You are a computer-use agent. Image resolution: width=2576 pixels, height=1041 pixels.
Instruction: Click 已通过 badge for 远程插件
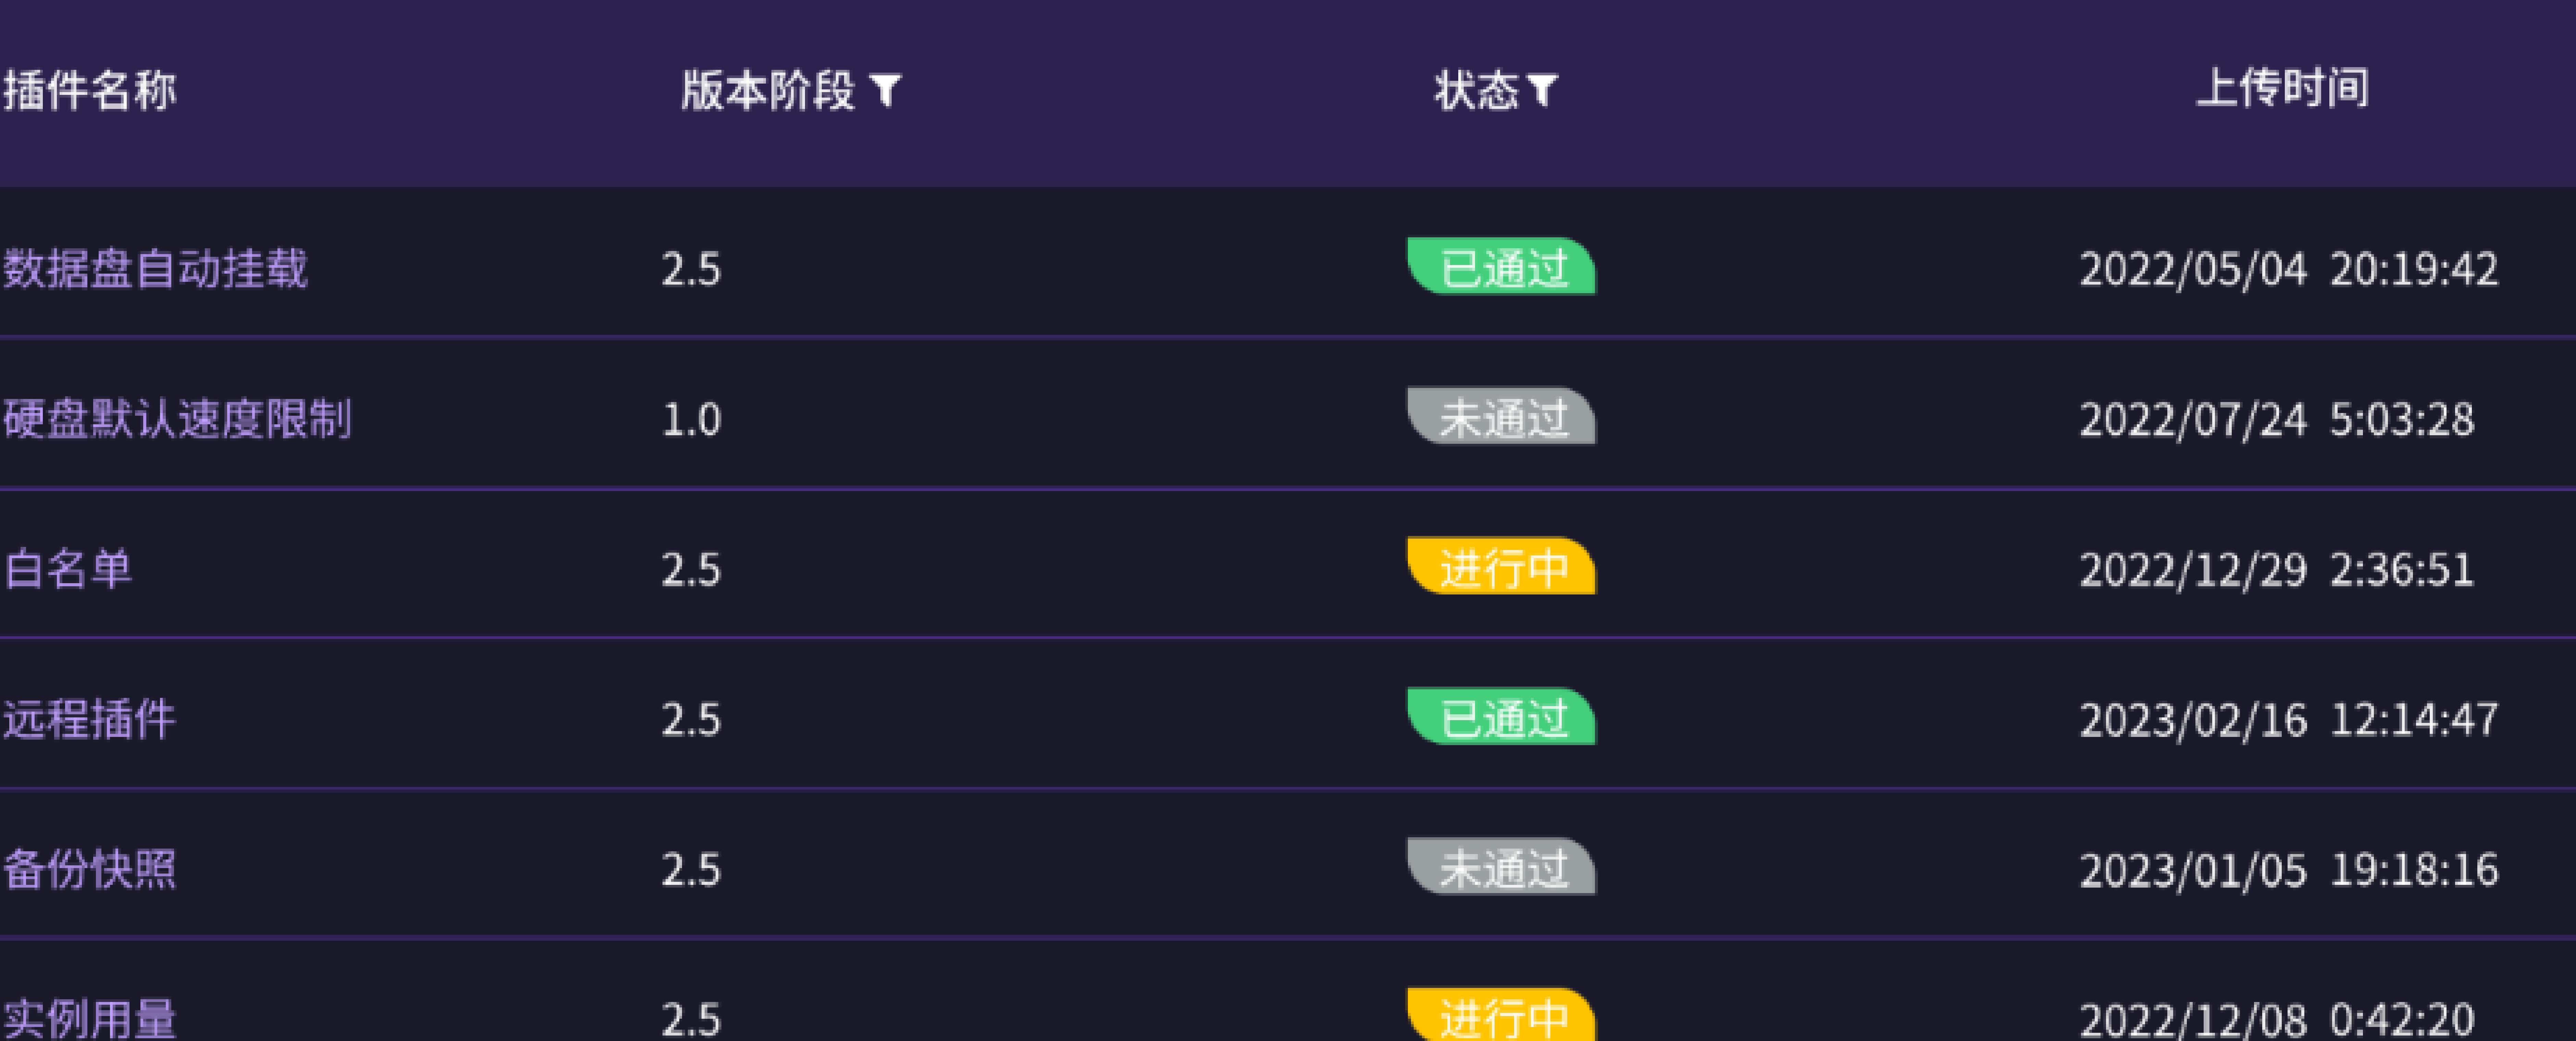pyautogui.click(x=1502, y=716)
